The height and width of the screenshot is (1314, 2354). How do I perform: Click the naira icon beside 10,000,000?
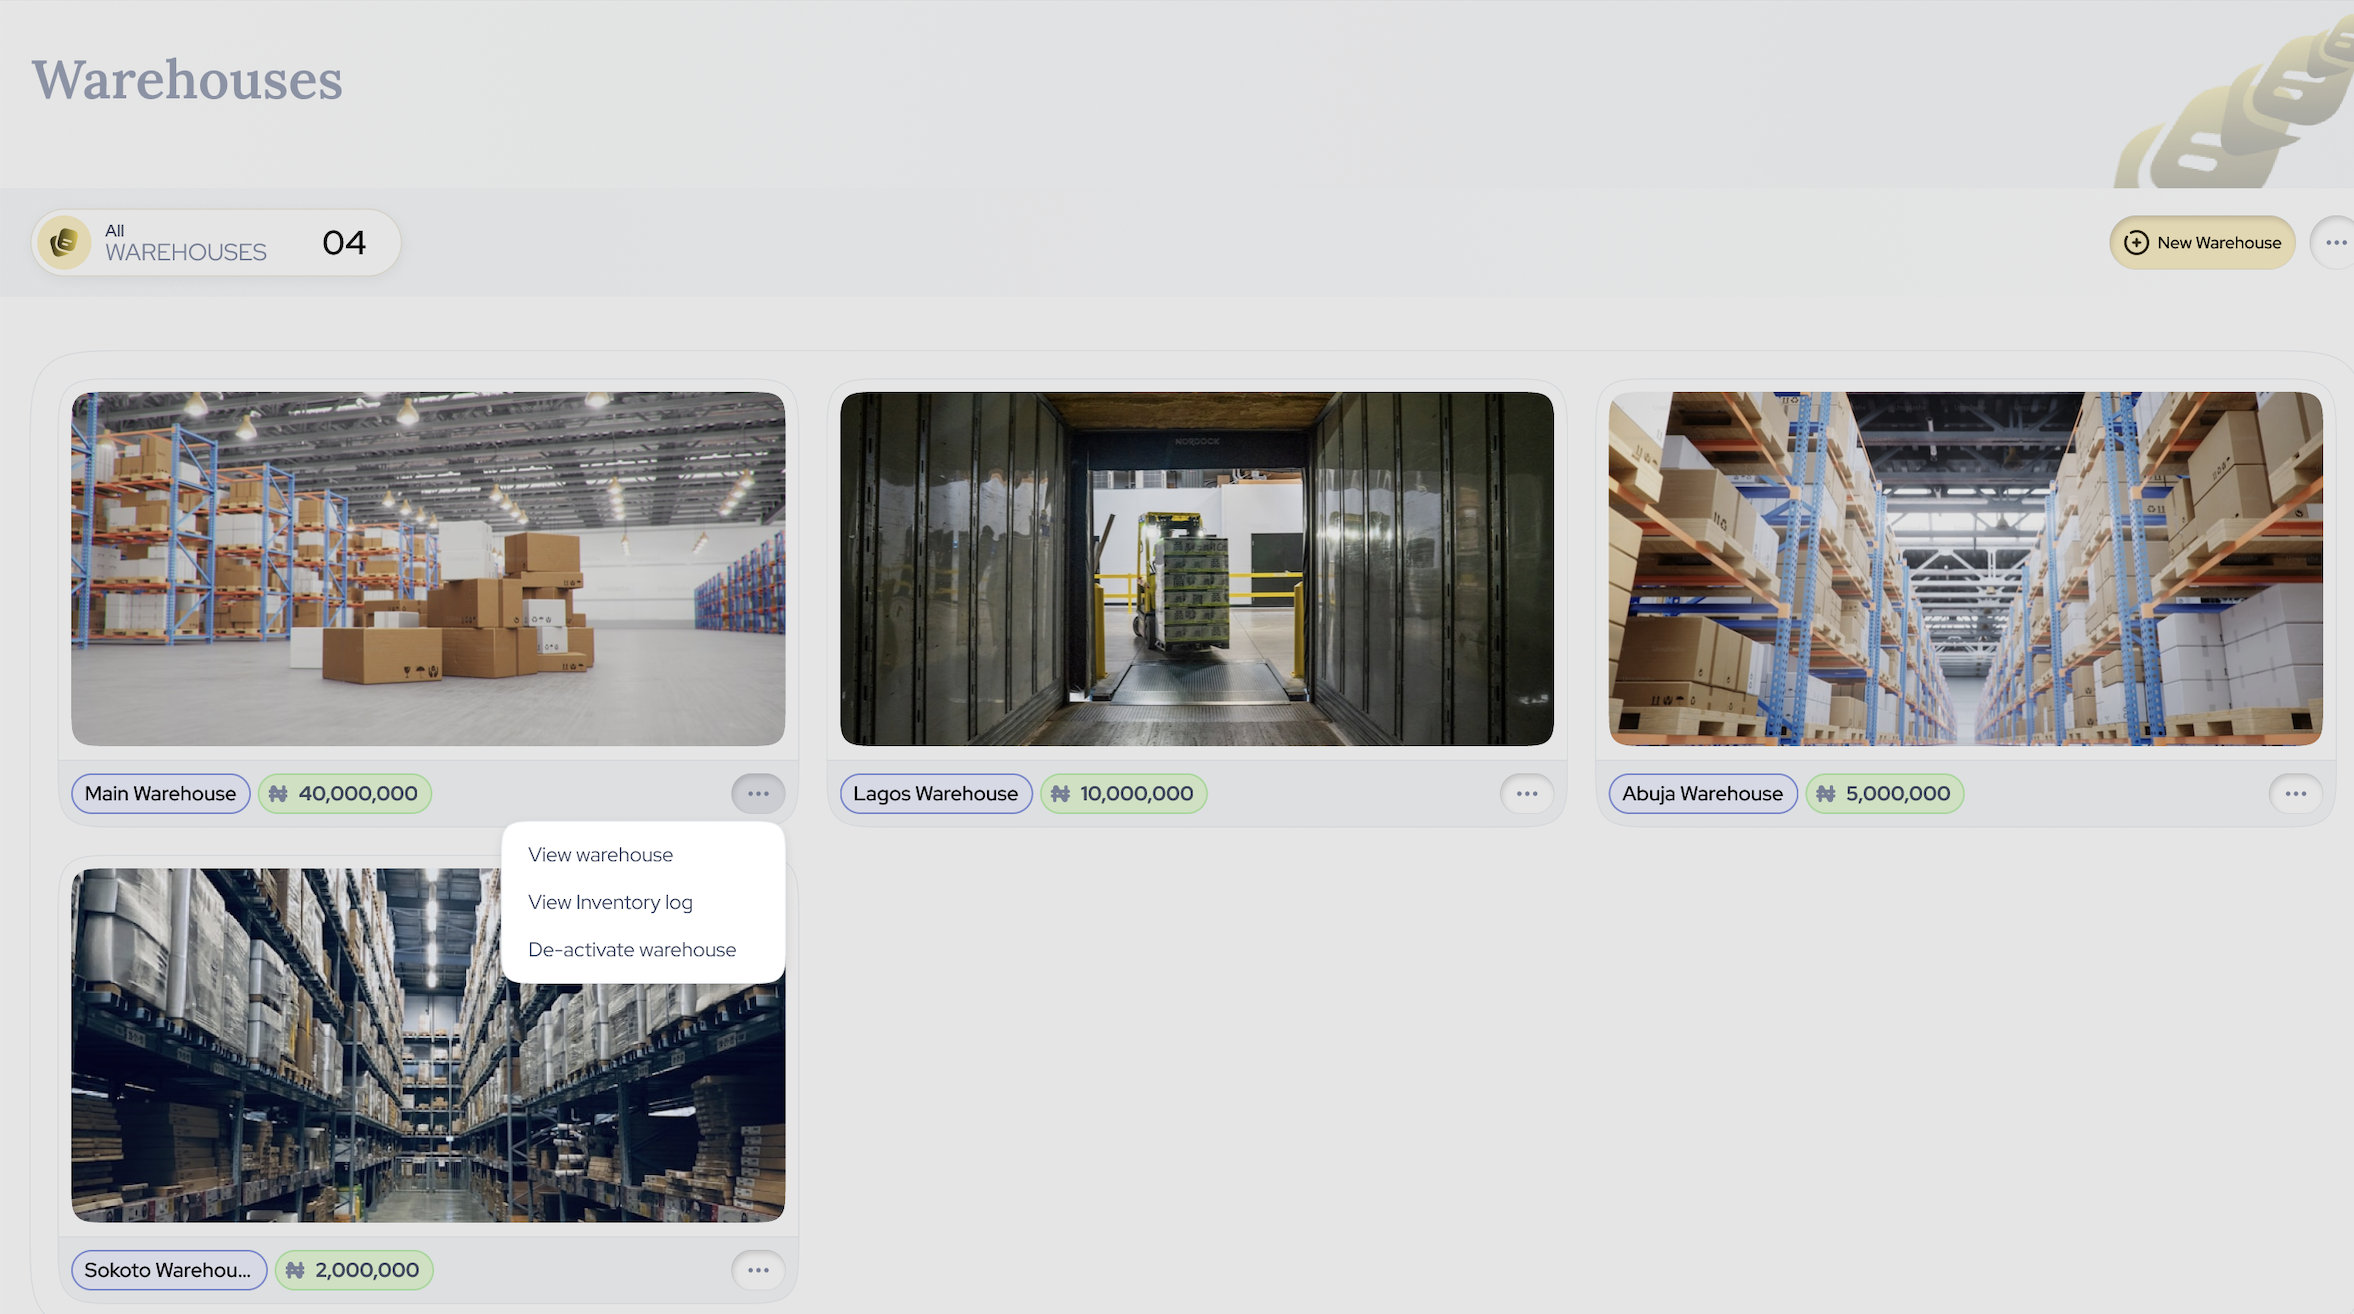tap(1060, 794)
